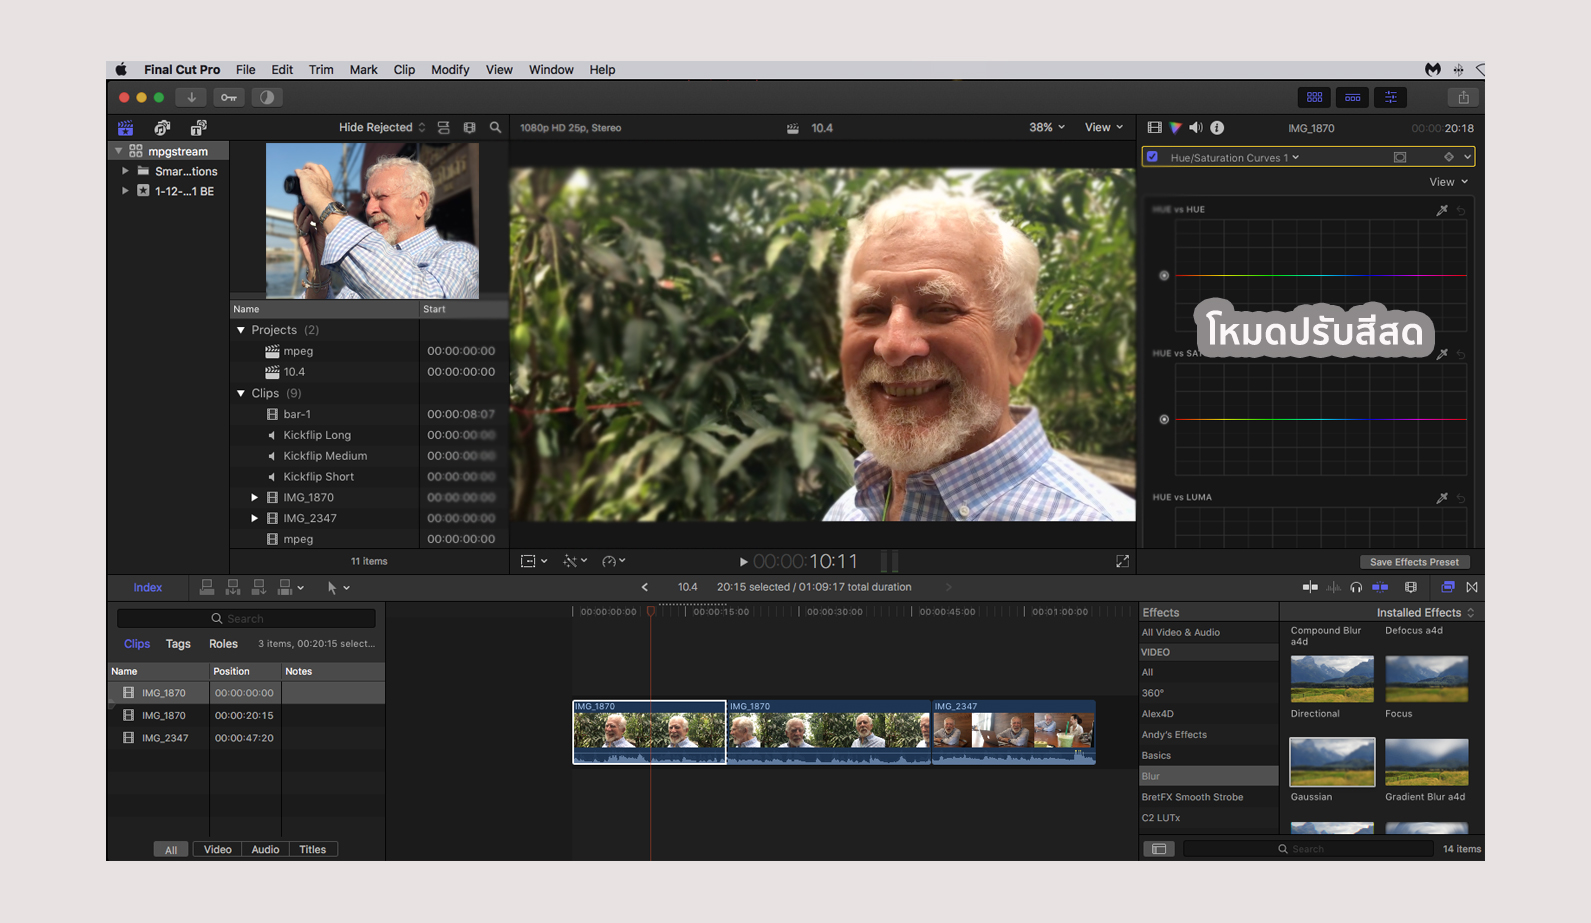Expand the IMG_2347 clip row in browser
This screenshot has width=1591, height=923.
tap(254, 518)
